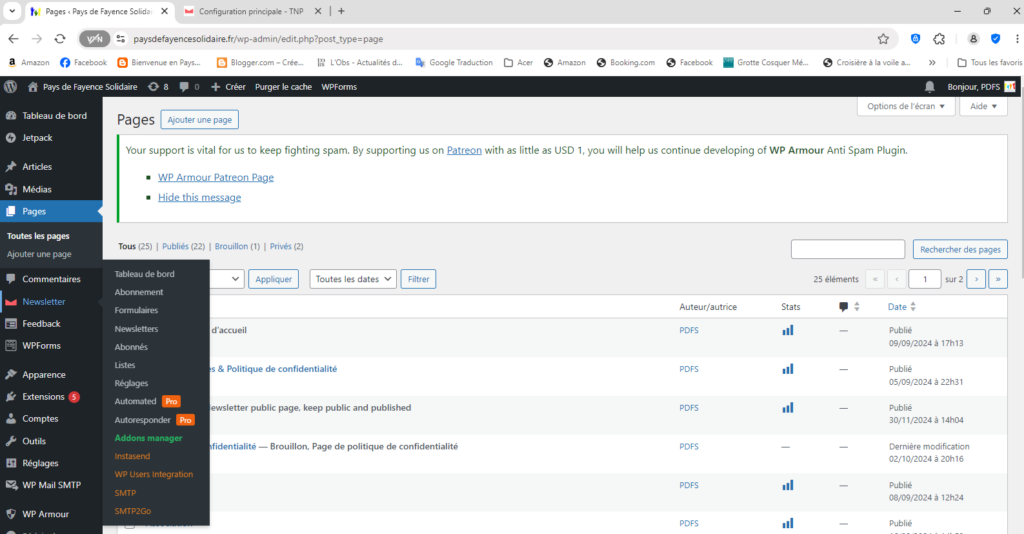The width and height of the screenshot is (1024, 534).
Task: Jump to the last page arrow
Action: tap(997, 280)
